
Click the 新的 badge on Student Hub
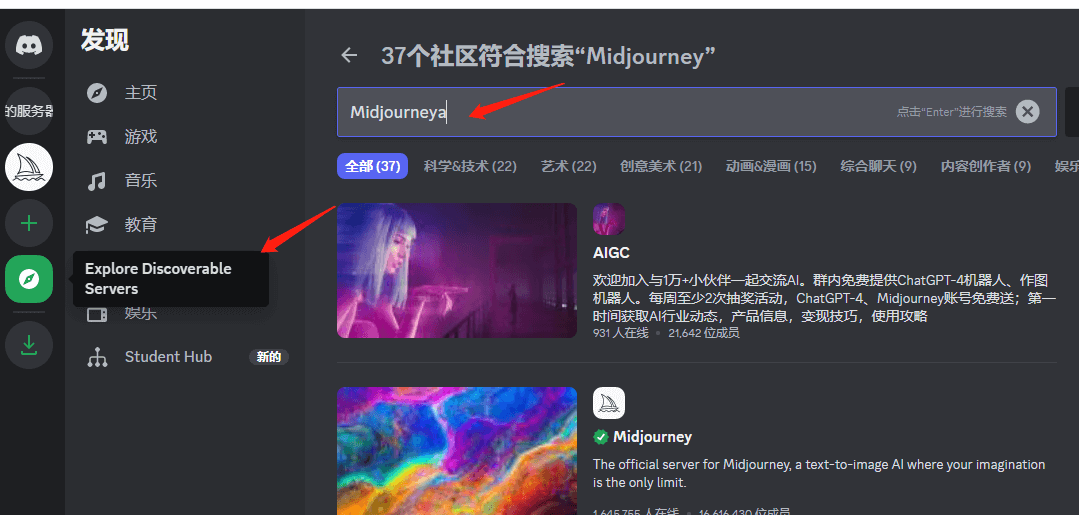(268, 357)
